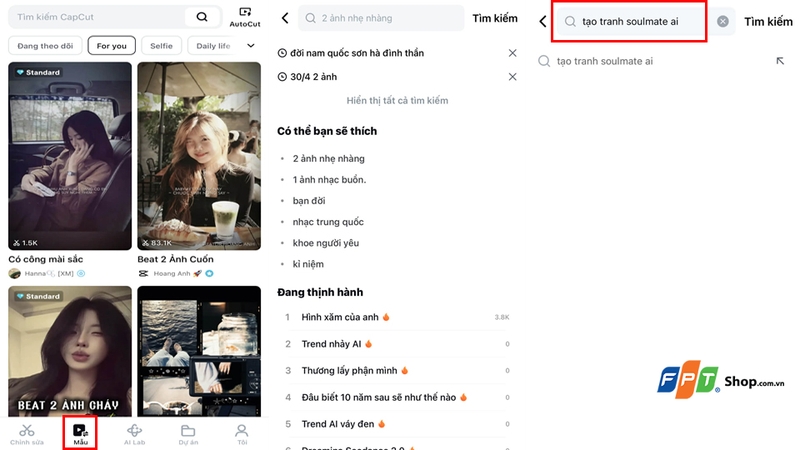The image size is (800, 450).
Task: Remove the "đời nam quốc sơn hà" history entry
Action: [513, 53]
